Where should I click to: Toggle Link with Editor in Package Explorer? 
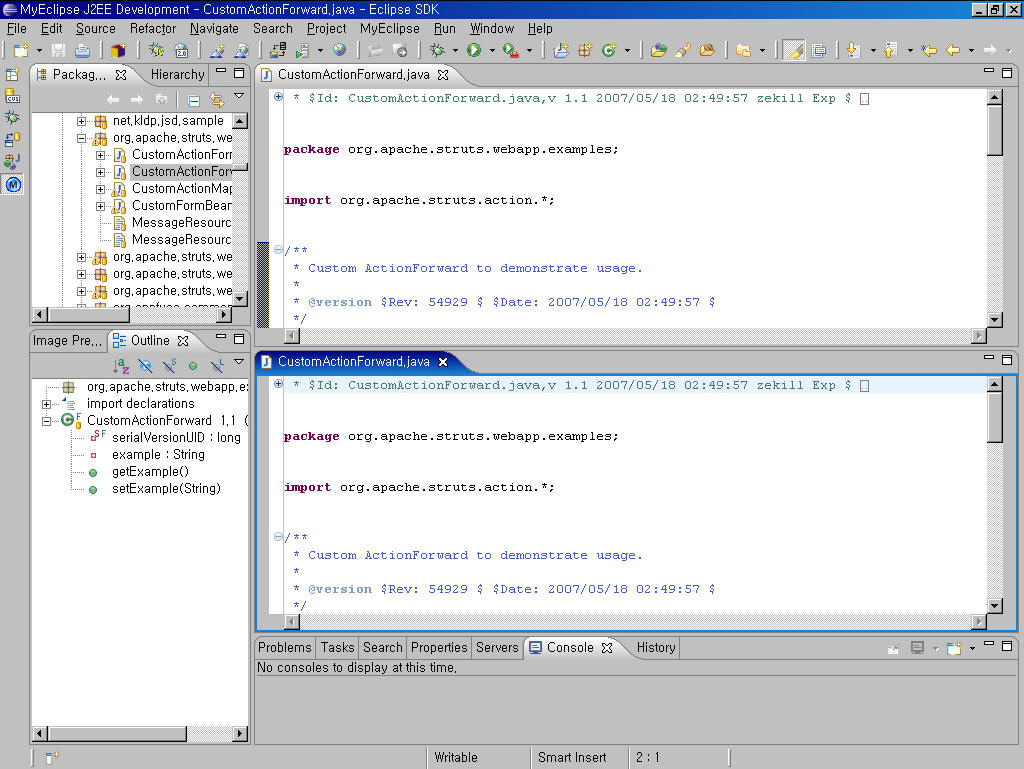tap(216, 100)
